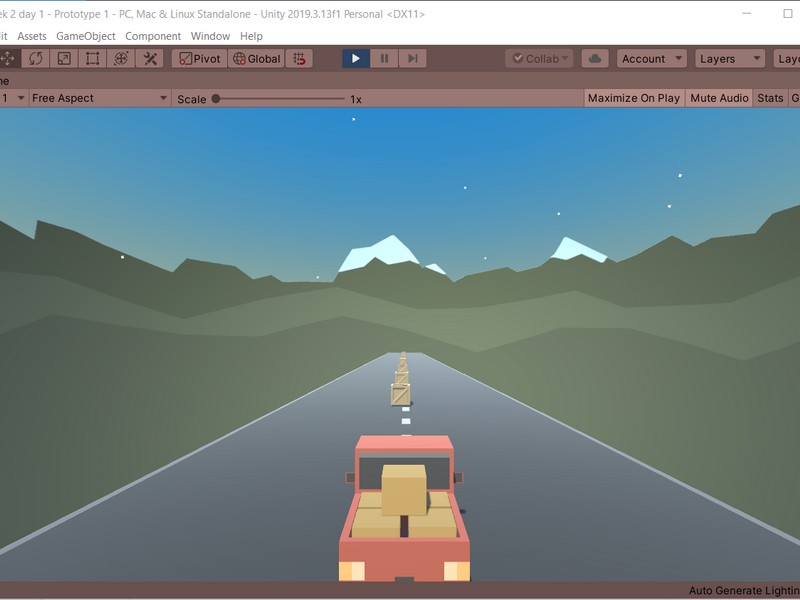
Task: Pause the running game
Action: click(x=385, y=58)
